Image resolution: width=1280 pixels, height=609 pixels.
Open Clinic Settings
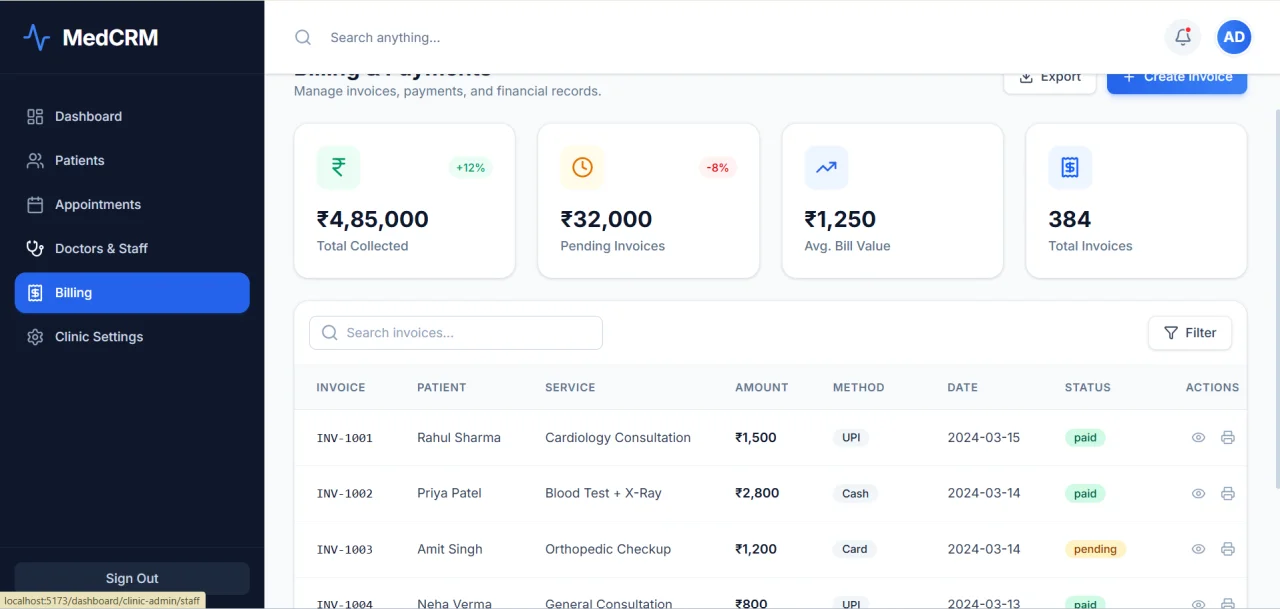pyautogui.click(x=132, y=337)
